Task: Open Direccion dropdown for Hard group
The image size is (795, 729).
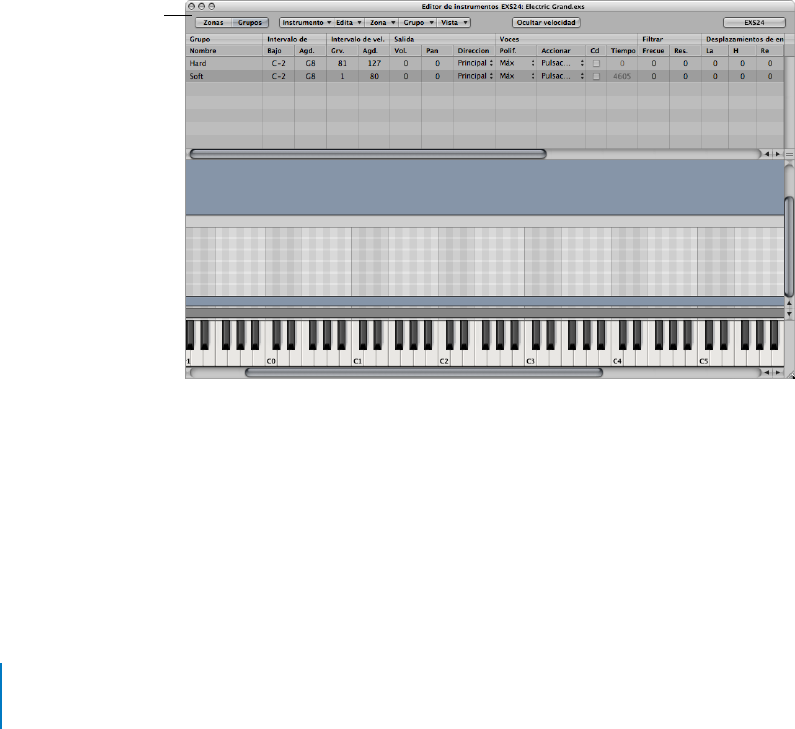Action: tap(475, 63)
